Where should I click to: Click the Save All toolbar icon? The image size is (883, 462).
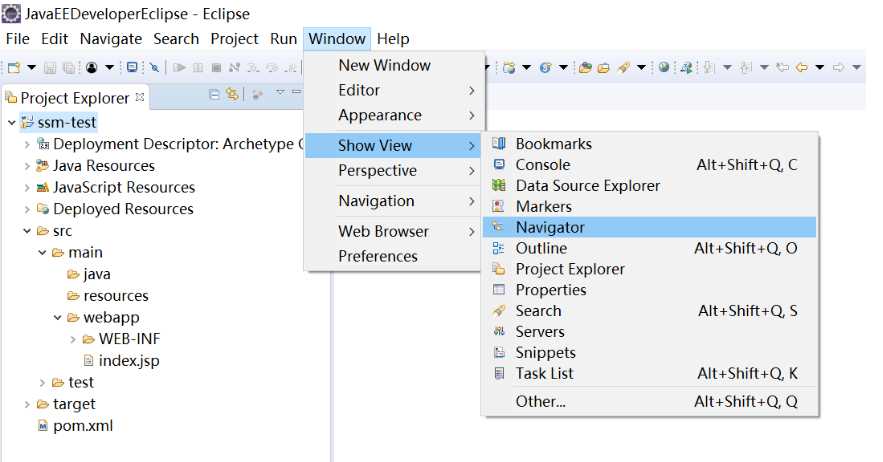pos(68,68)
